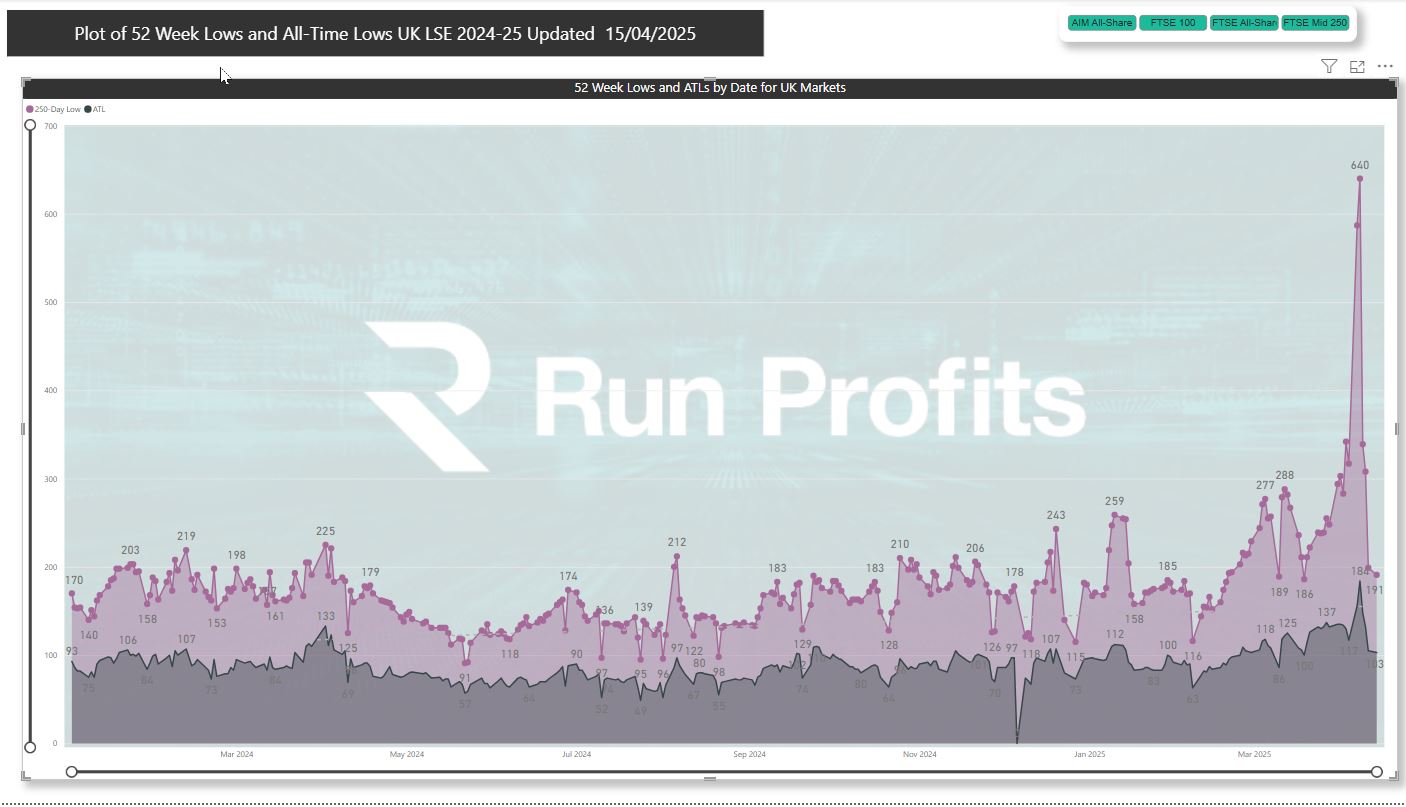Select the 185 data label
This screenshot has width=1406, height=807.
(x=1168, y=567)
